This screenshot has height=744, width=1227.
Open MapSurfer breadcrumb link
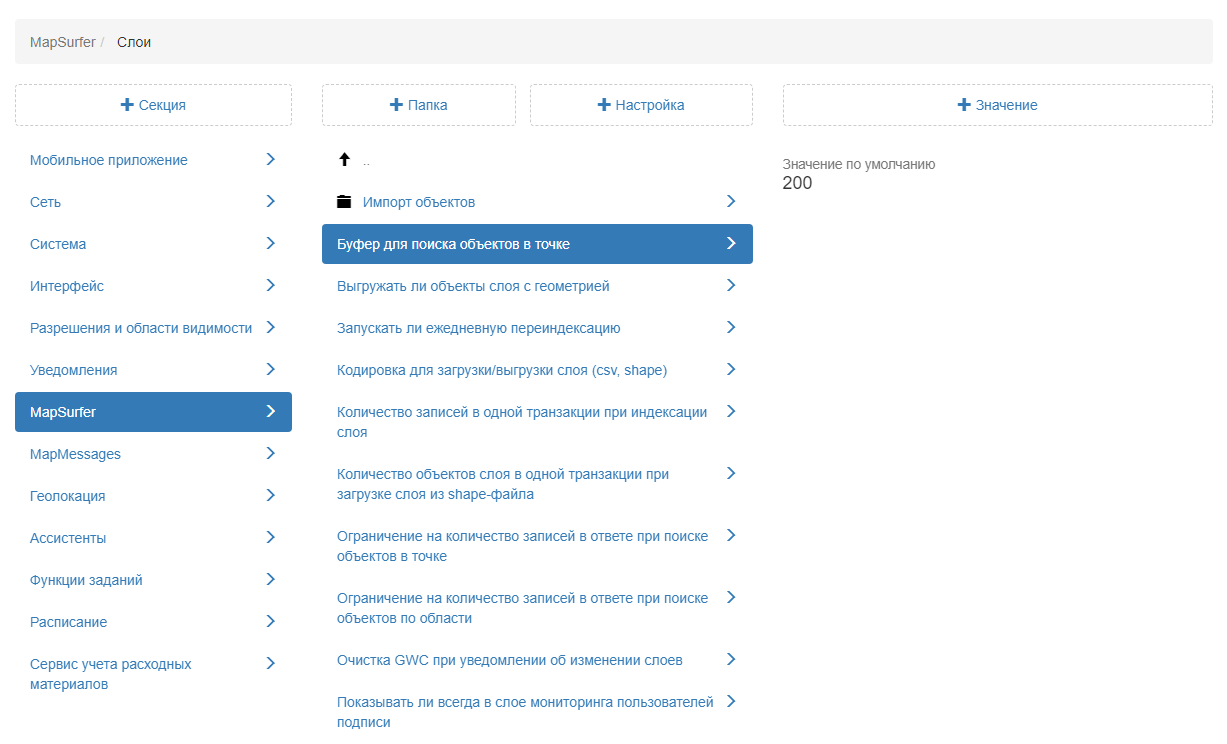(x=63, y=42)
